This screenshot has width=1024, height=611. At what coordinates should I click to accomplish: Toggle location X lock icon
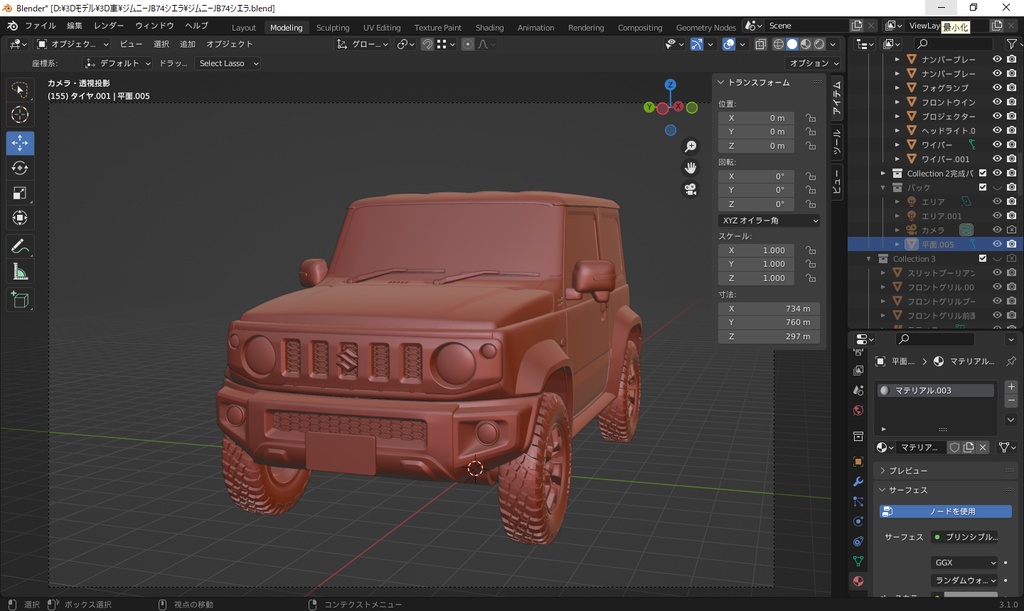point(810,118)
